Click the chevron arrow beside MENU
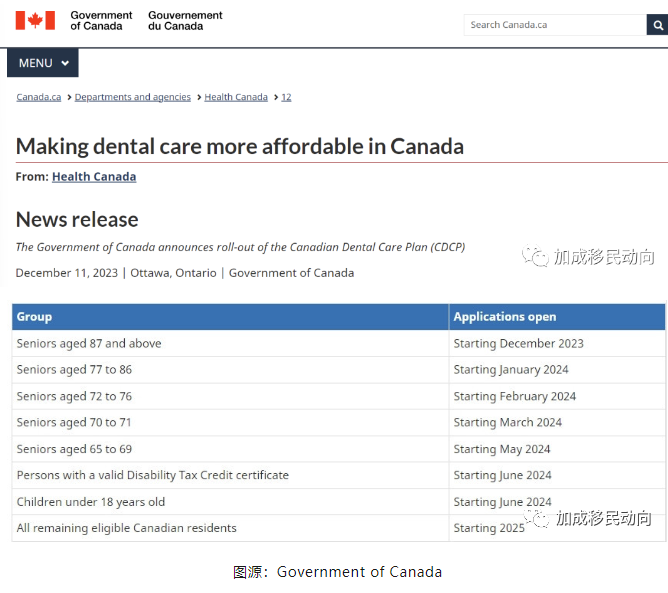Screen dimensions: 668x593 click(x=65, y=63)
